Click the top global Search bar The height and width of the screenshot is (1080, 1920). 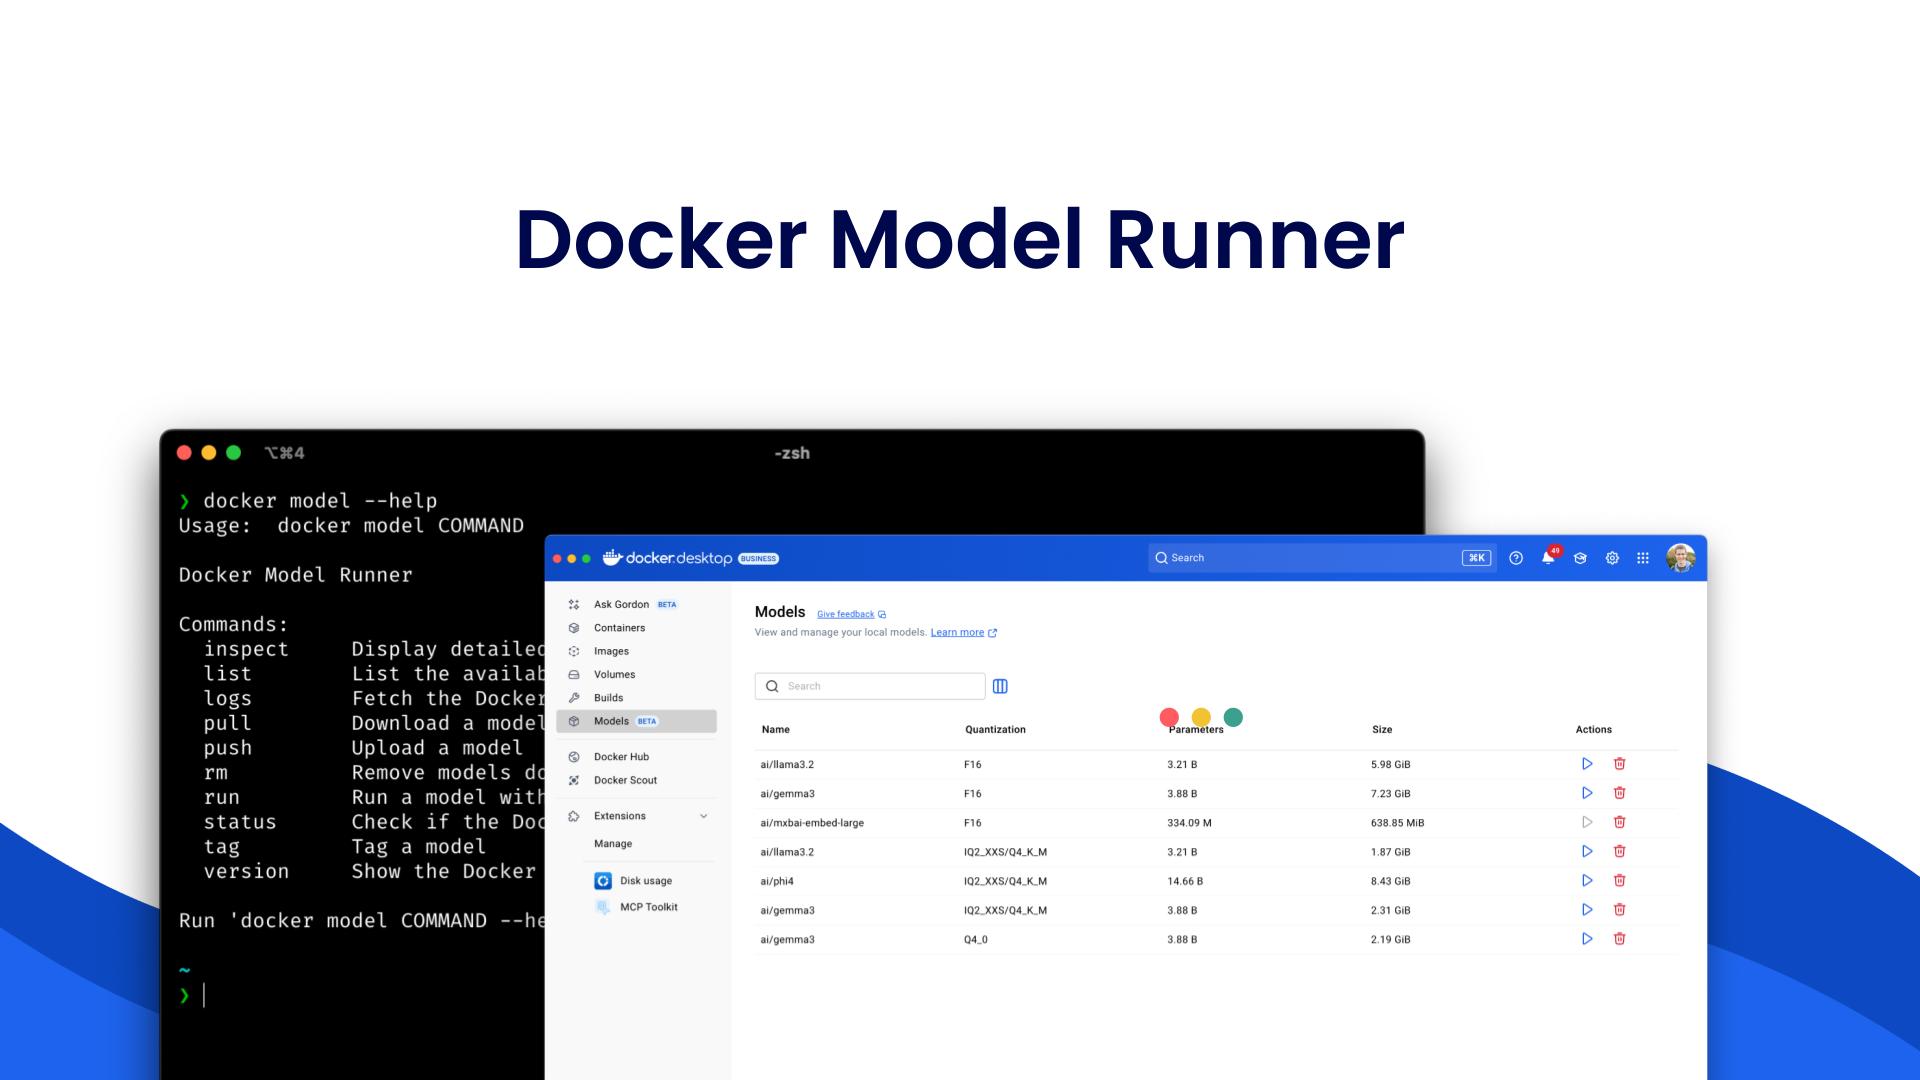tap(1310, 558)
